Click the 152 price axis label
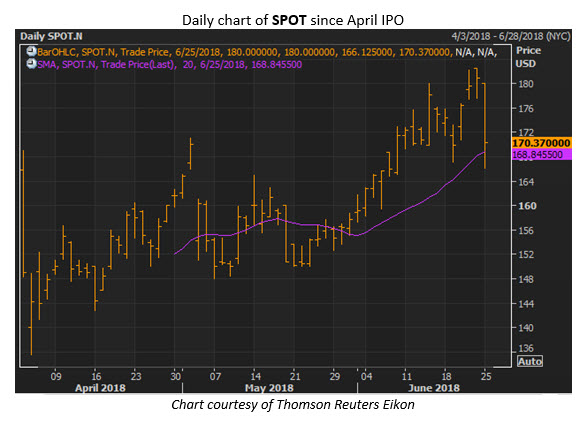Screen dimensions: 585x421 (x=526, y=254)
